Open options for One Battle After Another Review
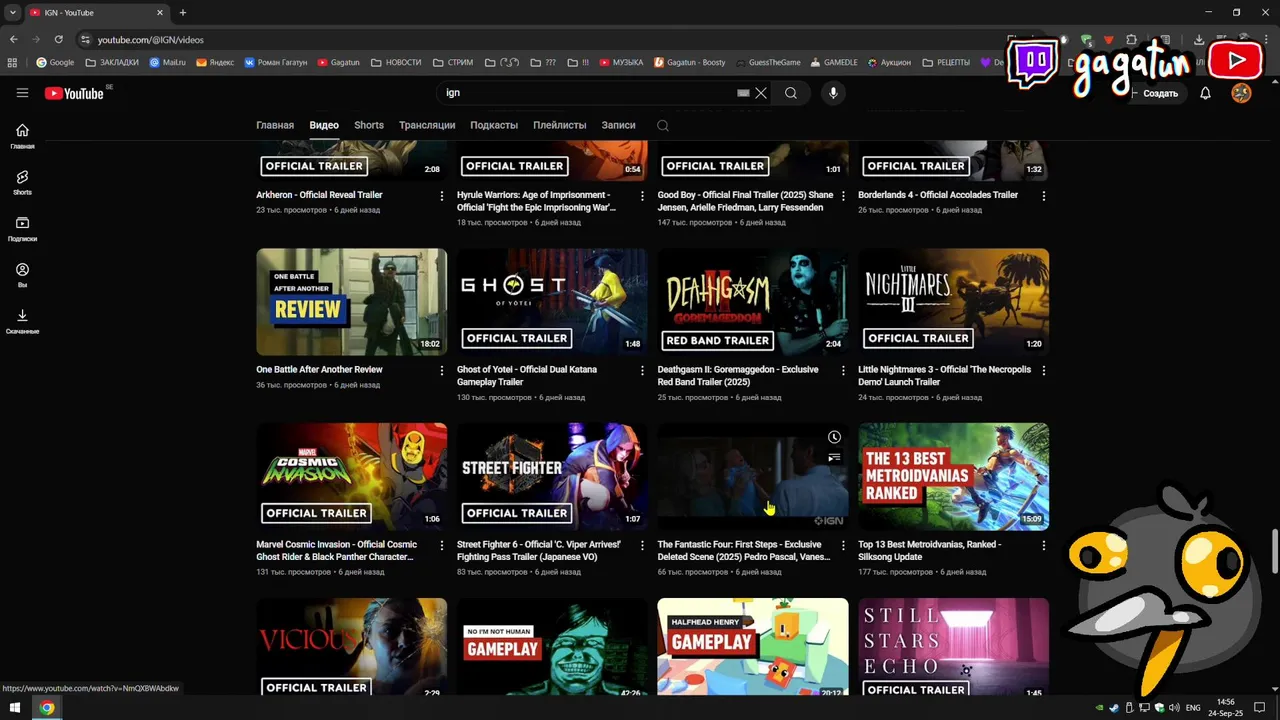 pyautogui.click(x=442, y=370)
